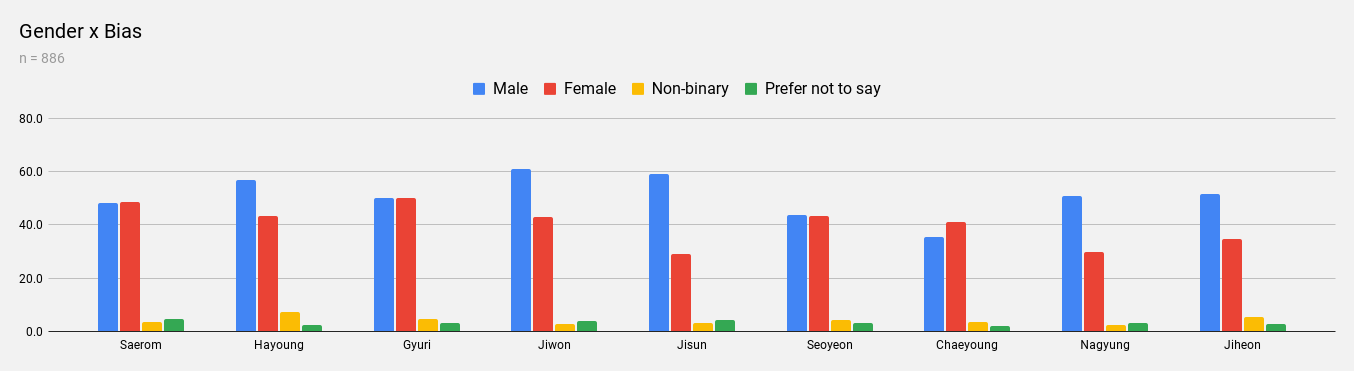Click Jiwon's blue Male bar

point(521,250)
